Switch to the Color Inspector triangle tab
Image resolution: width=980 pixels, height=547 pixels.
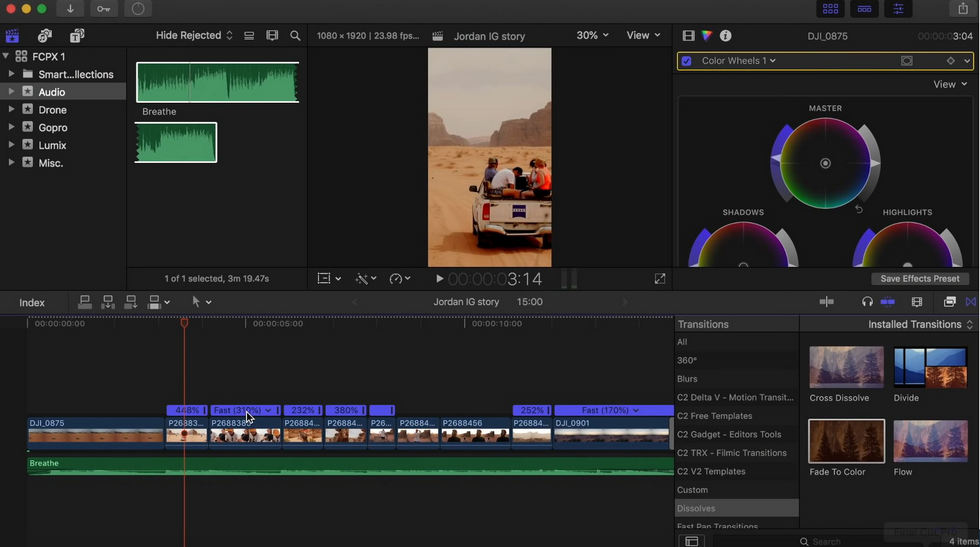[707, 36]
